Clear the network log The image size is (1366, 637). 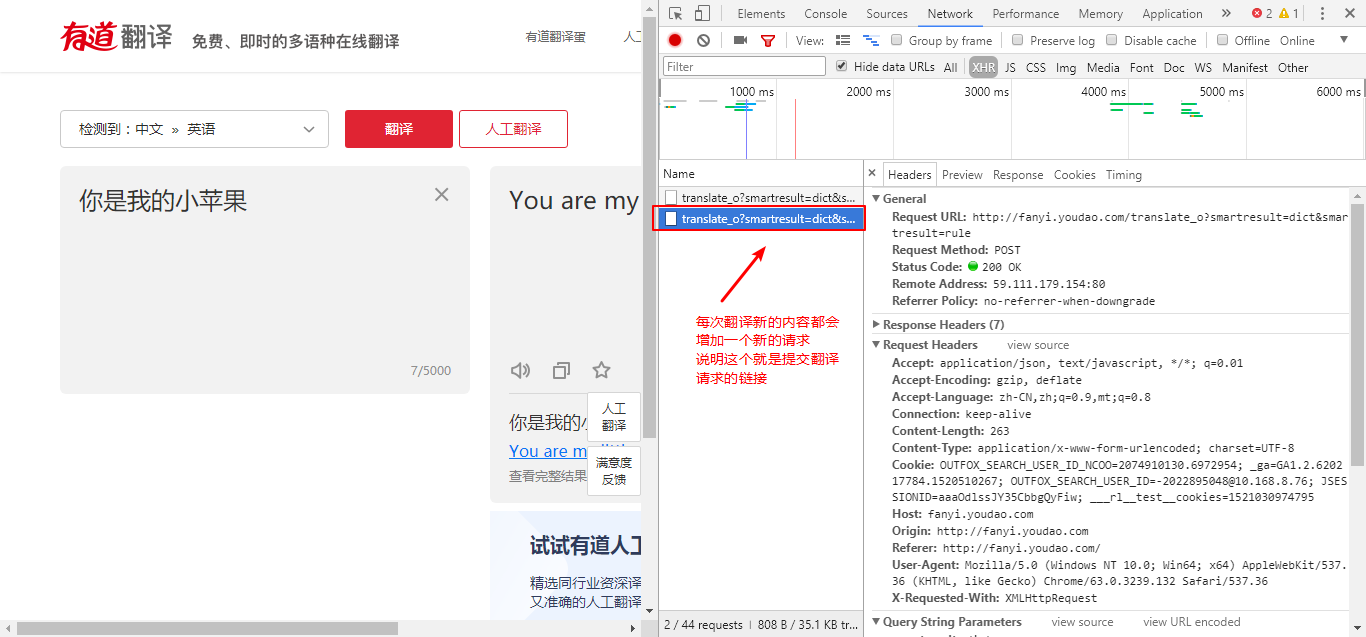[703, 40]
